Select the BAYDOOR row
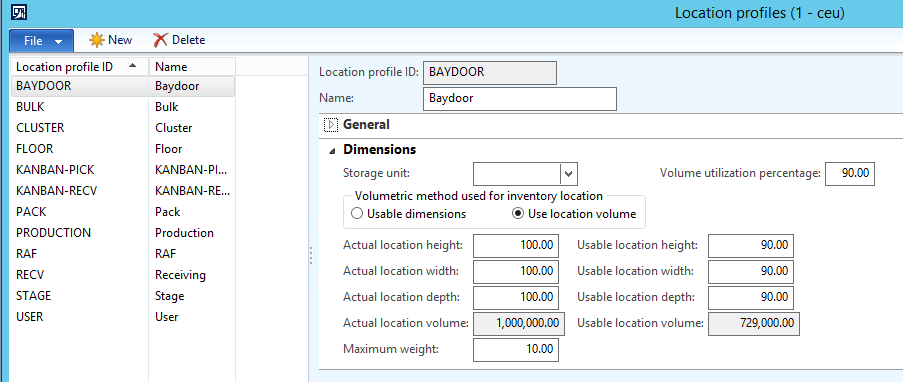 pyautogui.click(x=123, y=86)
